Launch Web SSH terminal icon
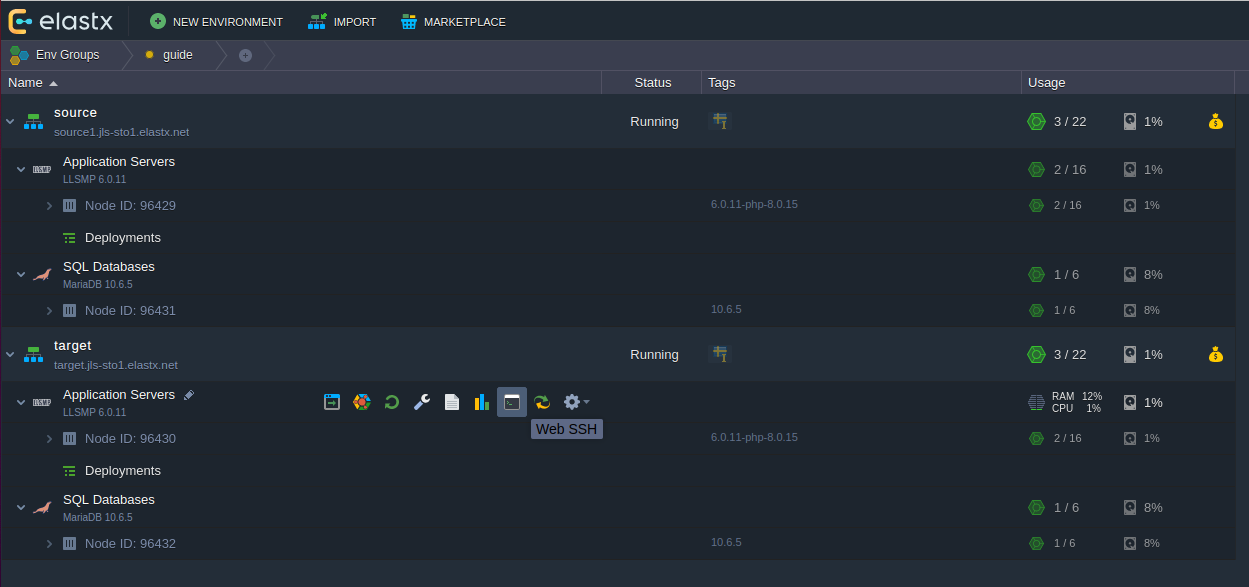The image size is (1249, 587). (x=512, y=402)
